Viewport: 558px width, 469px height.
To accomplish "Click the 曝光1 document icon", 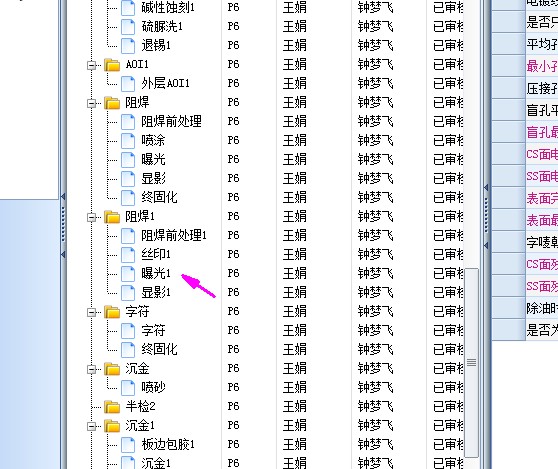I will (x=128, y=273).
